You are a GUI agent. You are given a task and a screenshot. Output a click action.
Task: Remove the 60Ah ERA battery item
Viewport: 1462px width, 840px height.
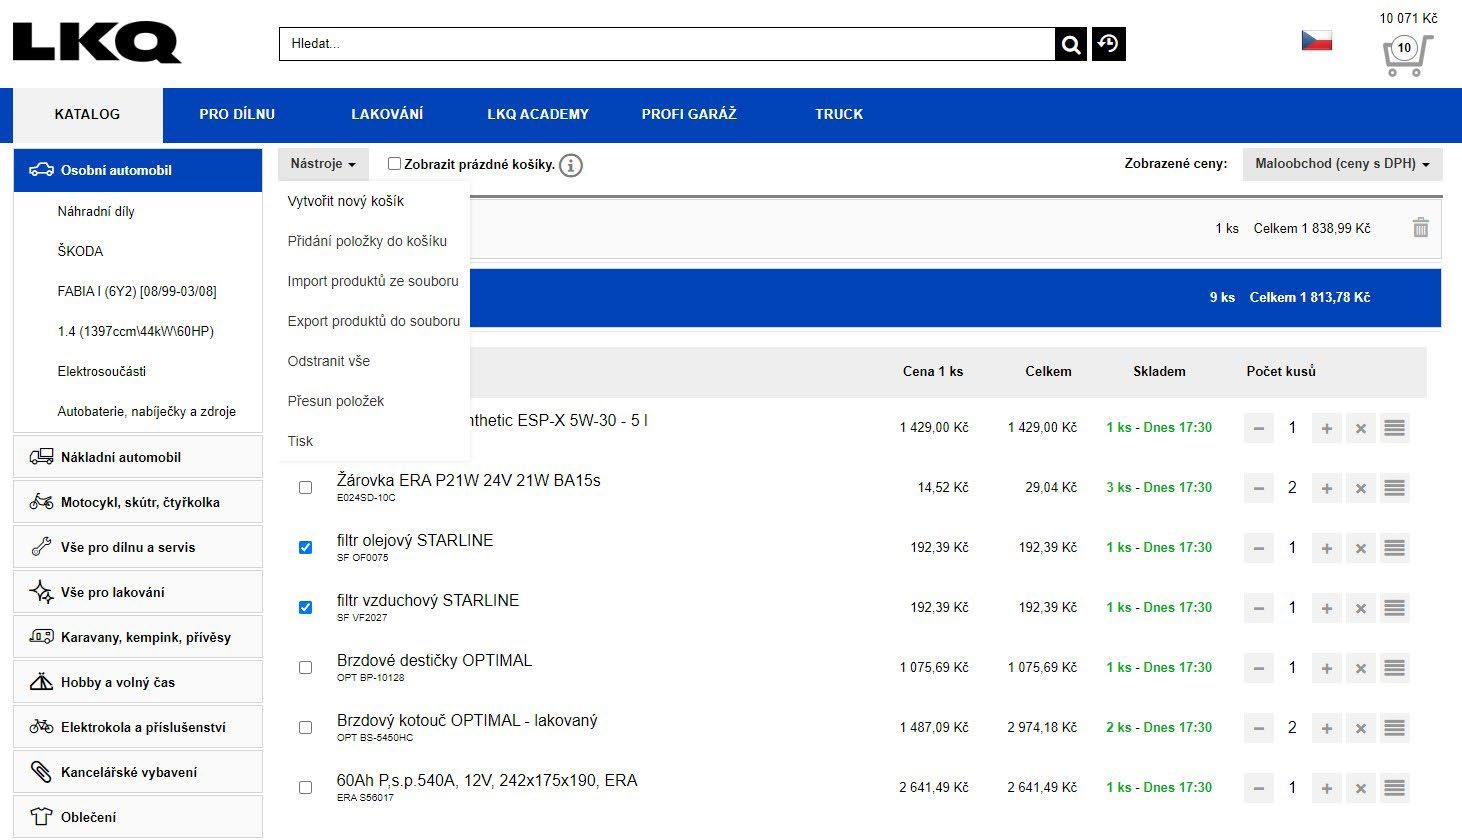[1360, 788]
